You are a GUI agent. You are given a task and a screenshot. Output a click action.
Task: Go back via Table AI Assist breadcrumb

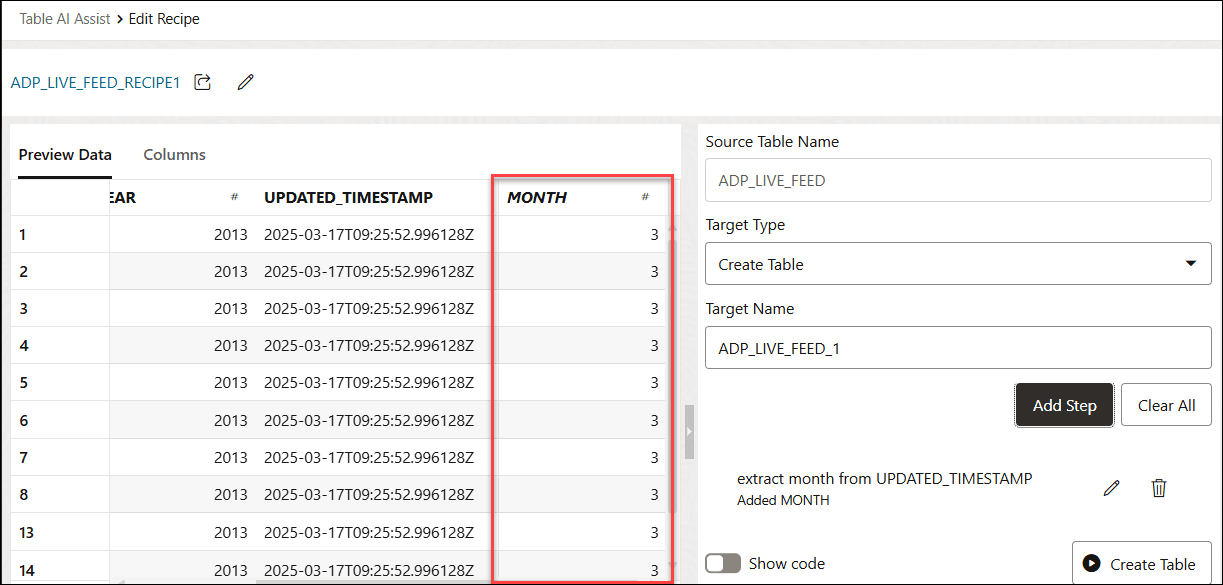pyautogui.click(x=65, y=19)
